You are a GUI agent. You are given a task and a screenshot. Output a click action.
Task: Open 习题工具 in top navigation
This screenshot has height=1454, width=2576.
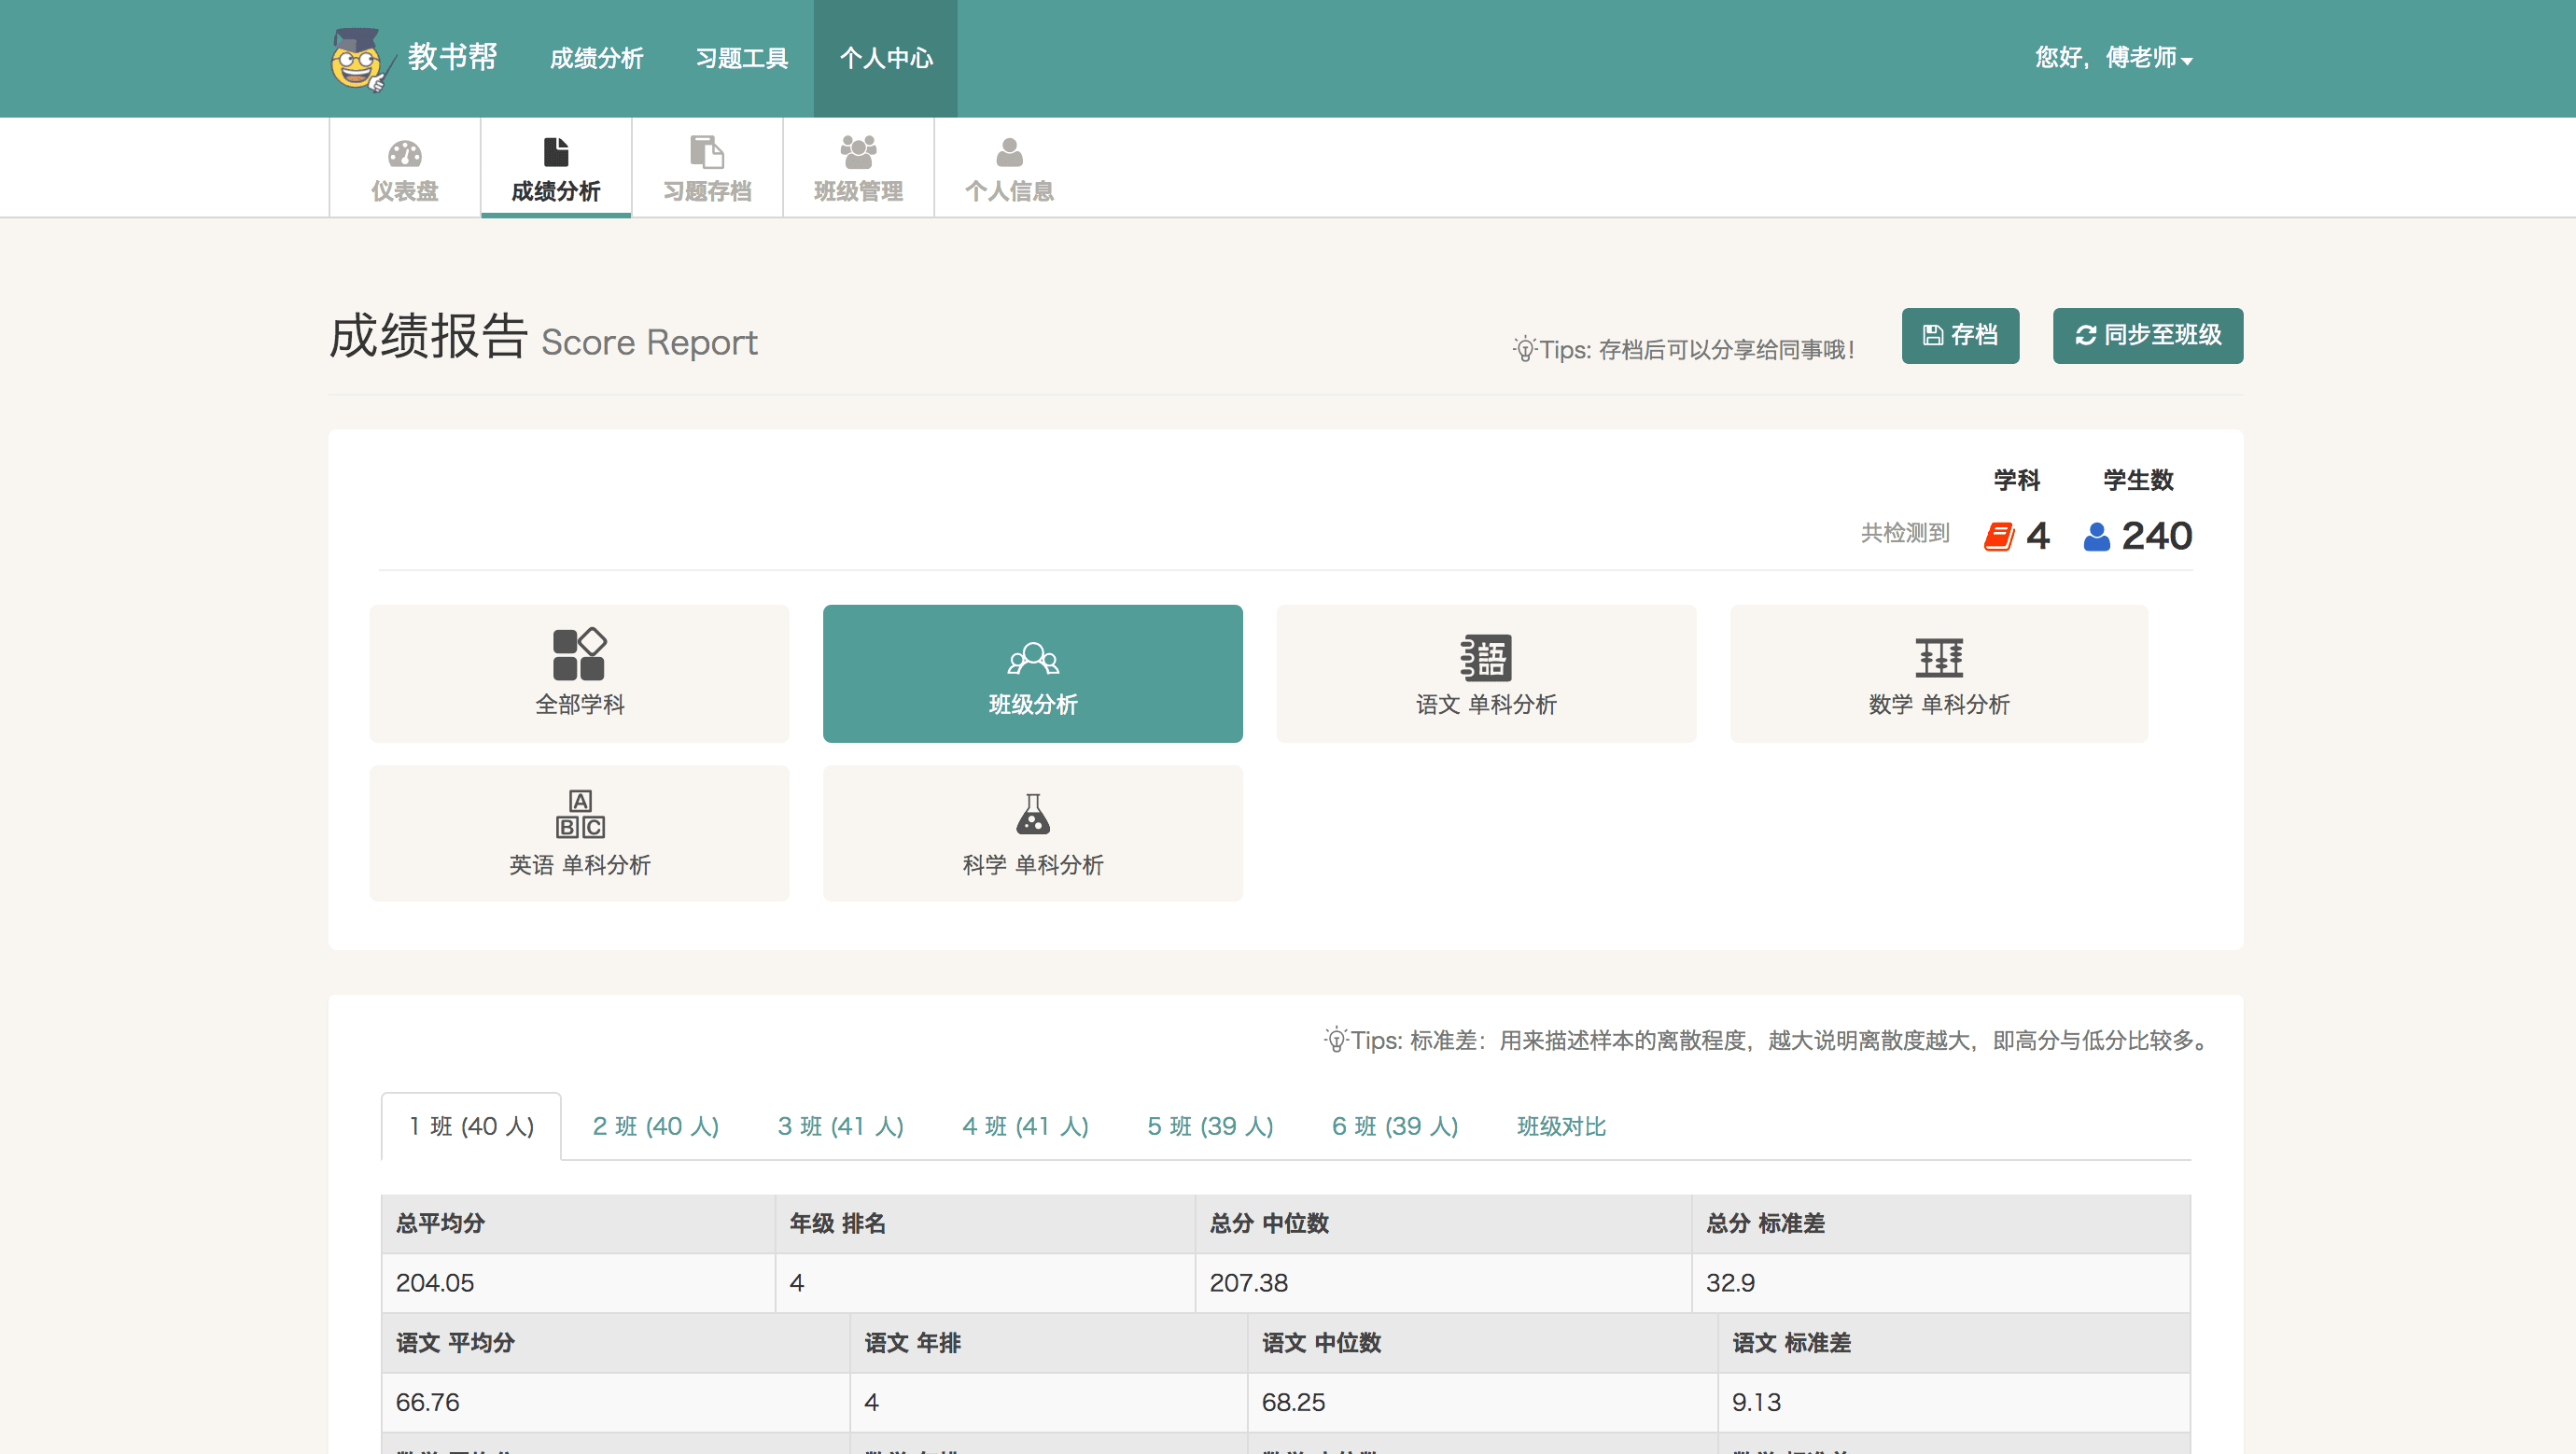coord(741,58)
